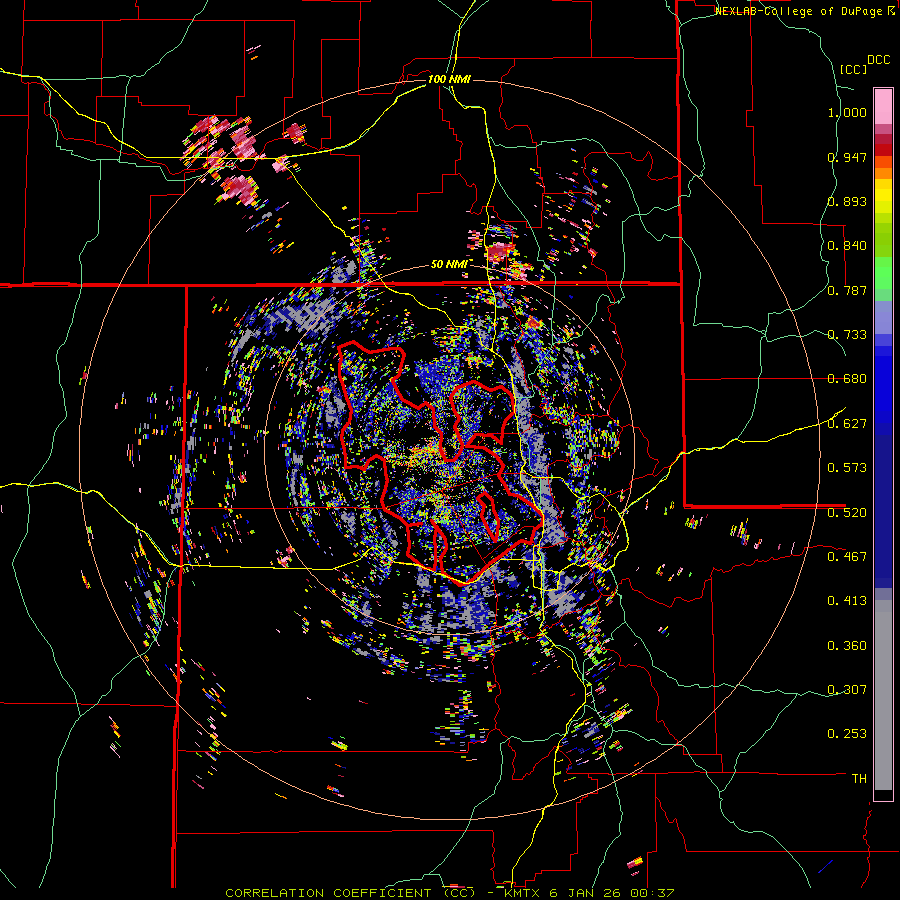The height and width of the screenshot is (900, 900).
Task: Click the 0.733 color scale value
Action: pyautogui.click(x=847, y=335)
